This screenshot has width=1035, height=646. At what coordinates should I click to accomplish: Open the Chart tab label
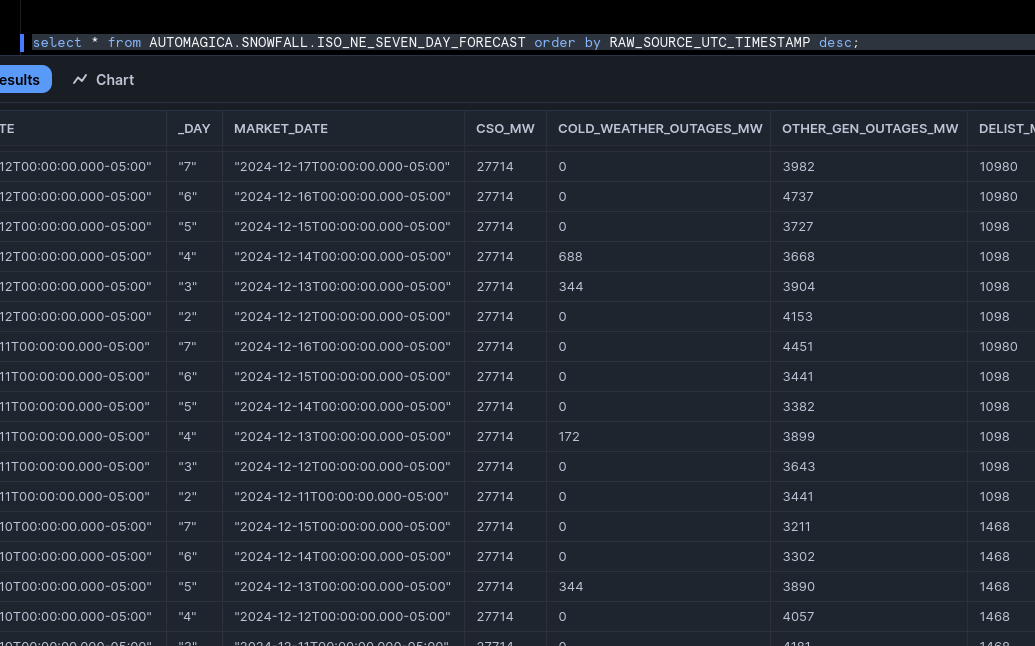[x=115, y=80]
